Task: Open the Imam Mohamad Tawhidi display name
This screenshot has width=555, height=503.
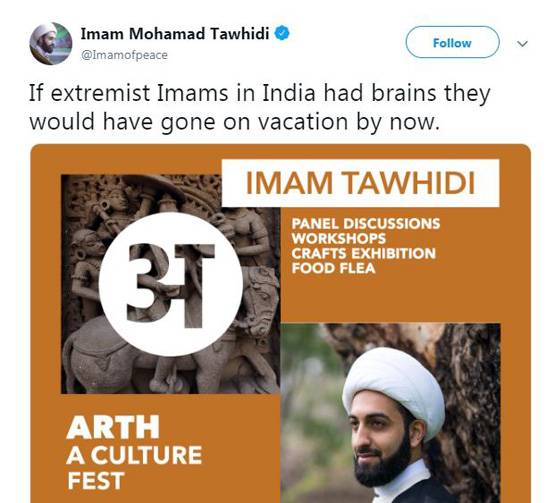Action: coord(175,34)
